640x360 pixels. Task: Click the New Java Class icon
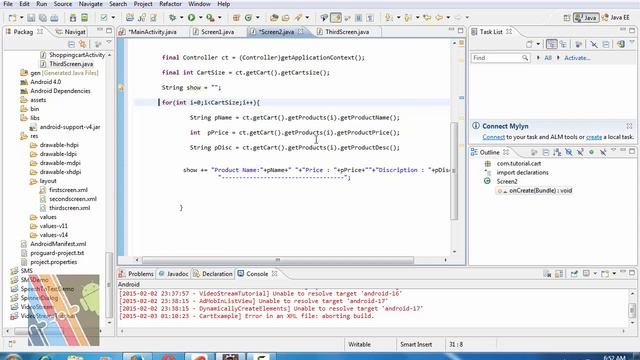point(248,18)
